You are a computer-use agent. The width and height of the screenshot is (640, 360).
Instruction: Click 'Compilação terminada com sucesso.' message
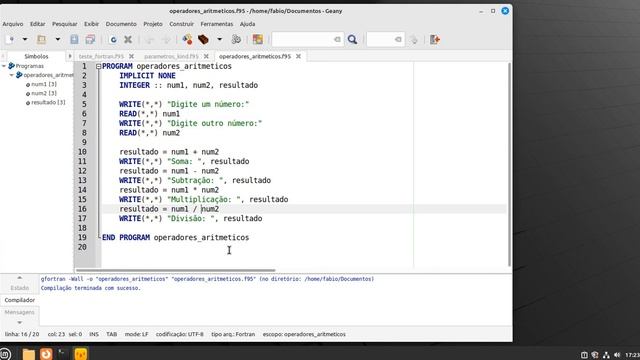pyautogui.click(x=91, y=288)
